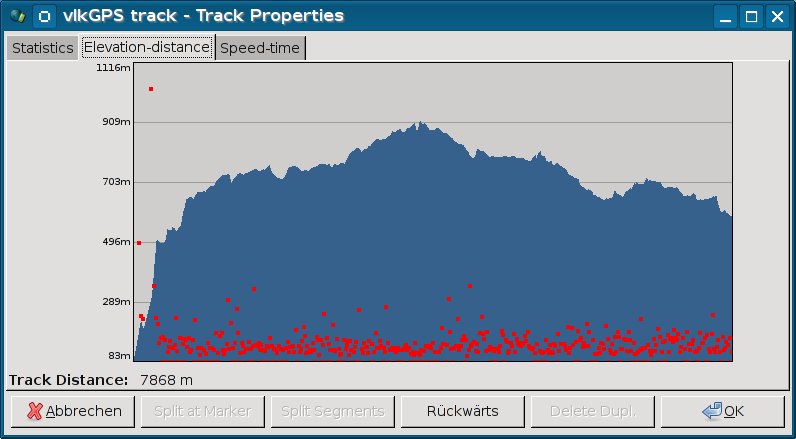Click the red X icon on Abbrechen
This screenshot has height=439, width=796.
tap(35, 411)
